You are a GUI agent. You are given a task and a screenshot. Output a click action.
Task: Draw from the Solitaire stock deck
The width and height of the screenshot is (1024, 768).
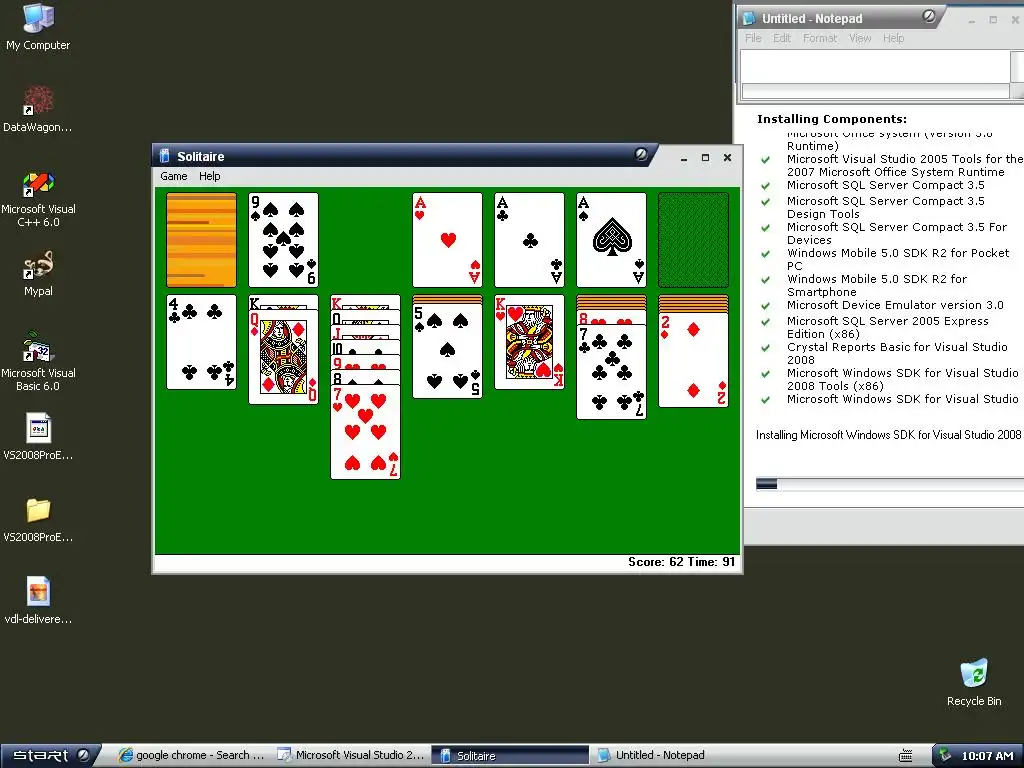[x=201, y=240]
